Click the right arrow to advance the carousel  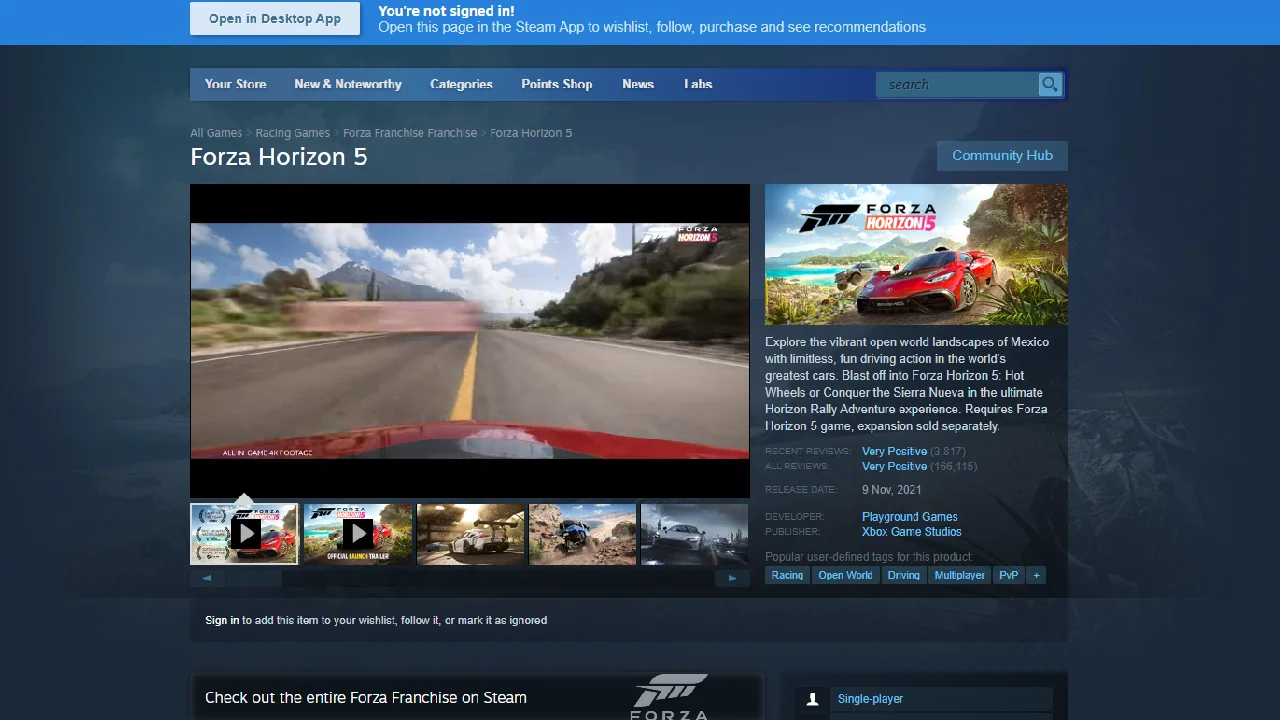coord(732,578)
